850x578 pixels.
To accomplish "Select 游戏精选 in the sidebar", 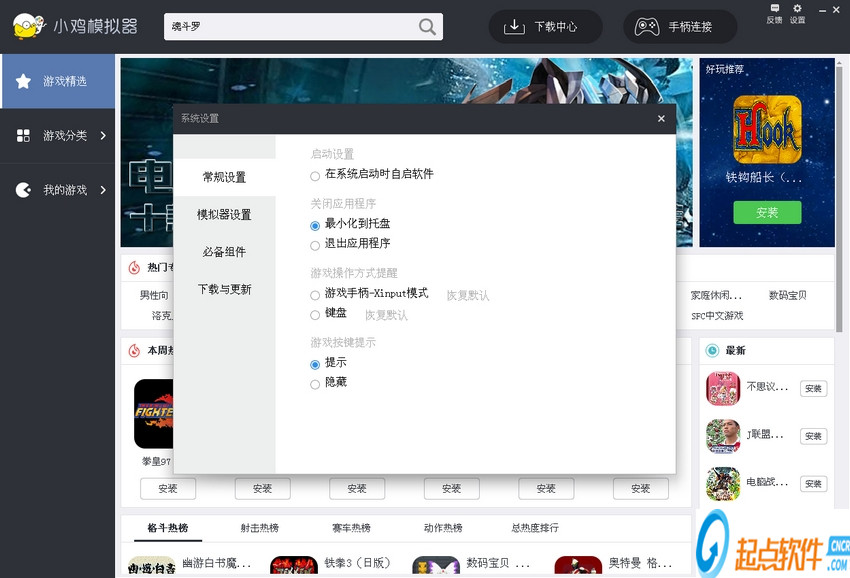I will [x=57, y=81].
